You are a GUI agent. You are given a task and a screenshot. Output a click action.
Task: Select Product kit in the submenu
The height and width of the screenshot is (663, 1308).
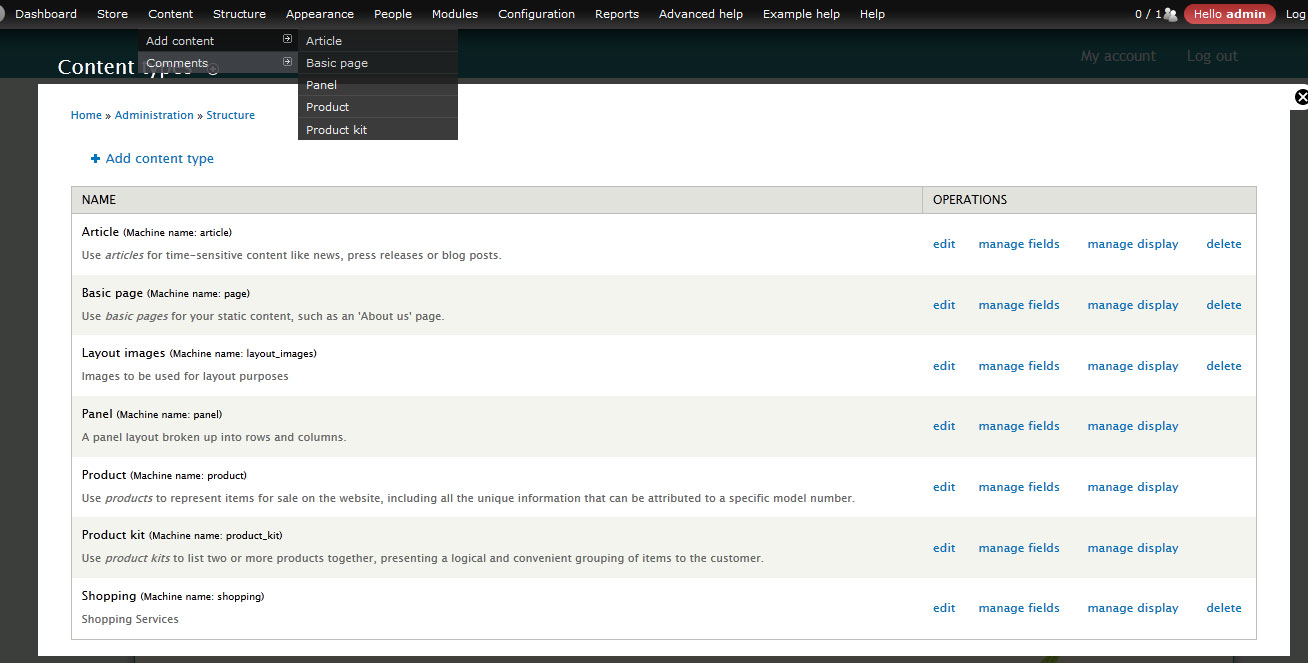click(x=334, y=129)
